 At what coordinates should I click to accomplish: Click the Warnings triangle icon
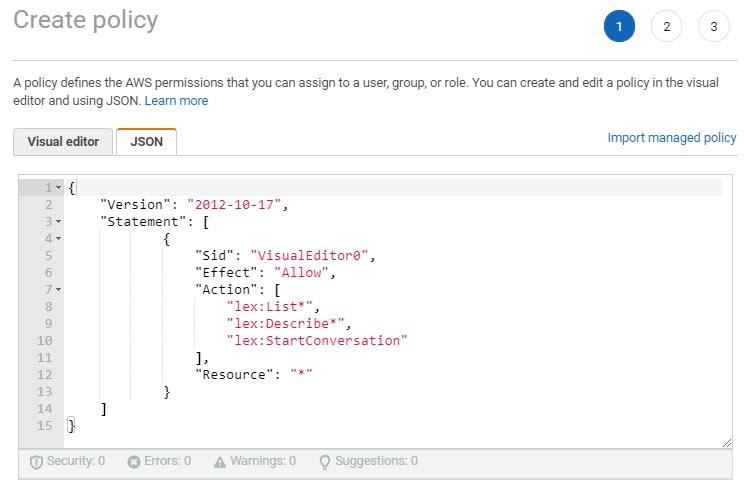(220, 462)
